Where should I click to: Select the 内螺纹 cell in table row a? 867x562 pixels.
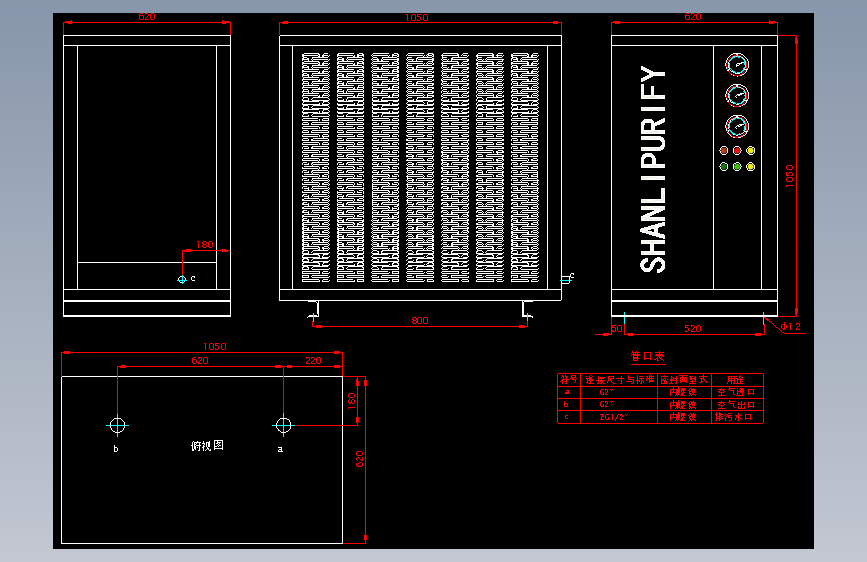click(684, 392)
